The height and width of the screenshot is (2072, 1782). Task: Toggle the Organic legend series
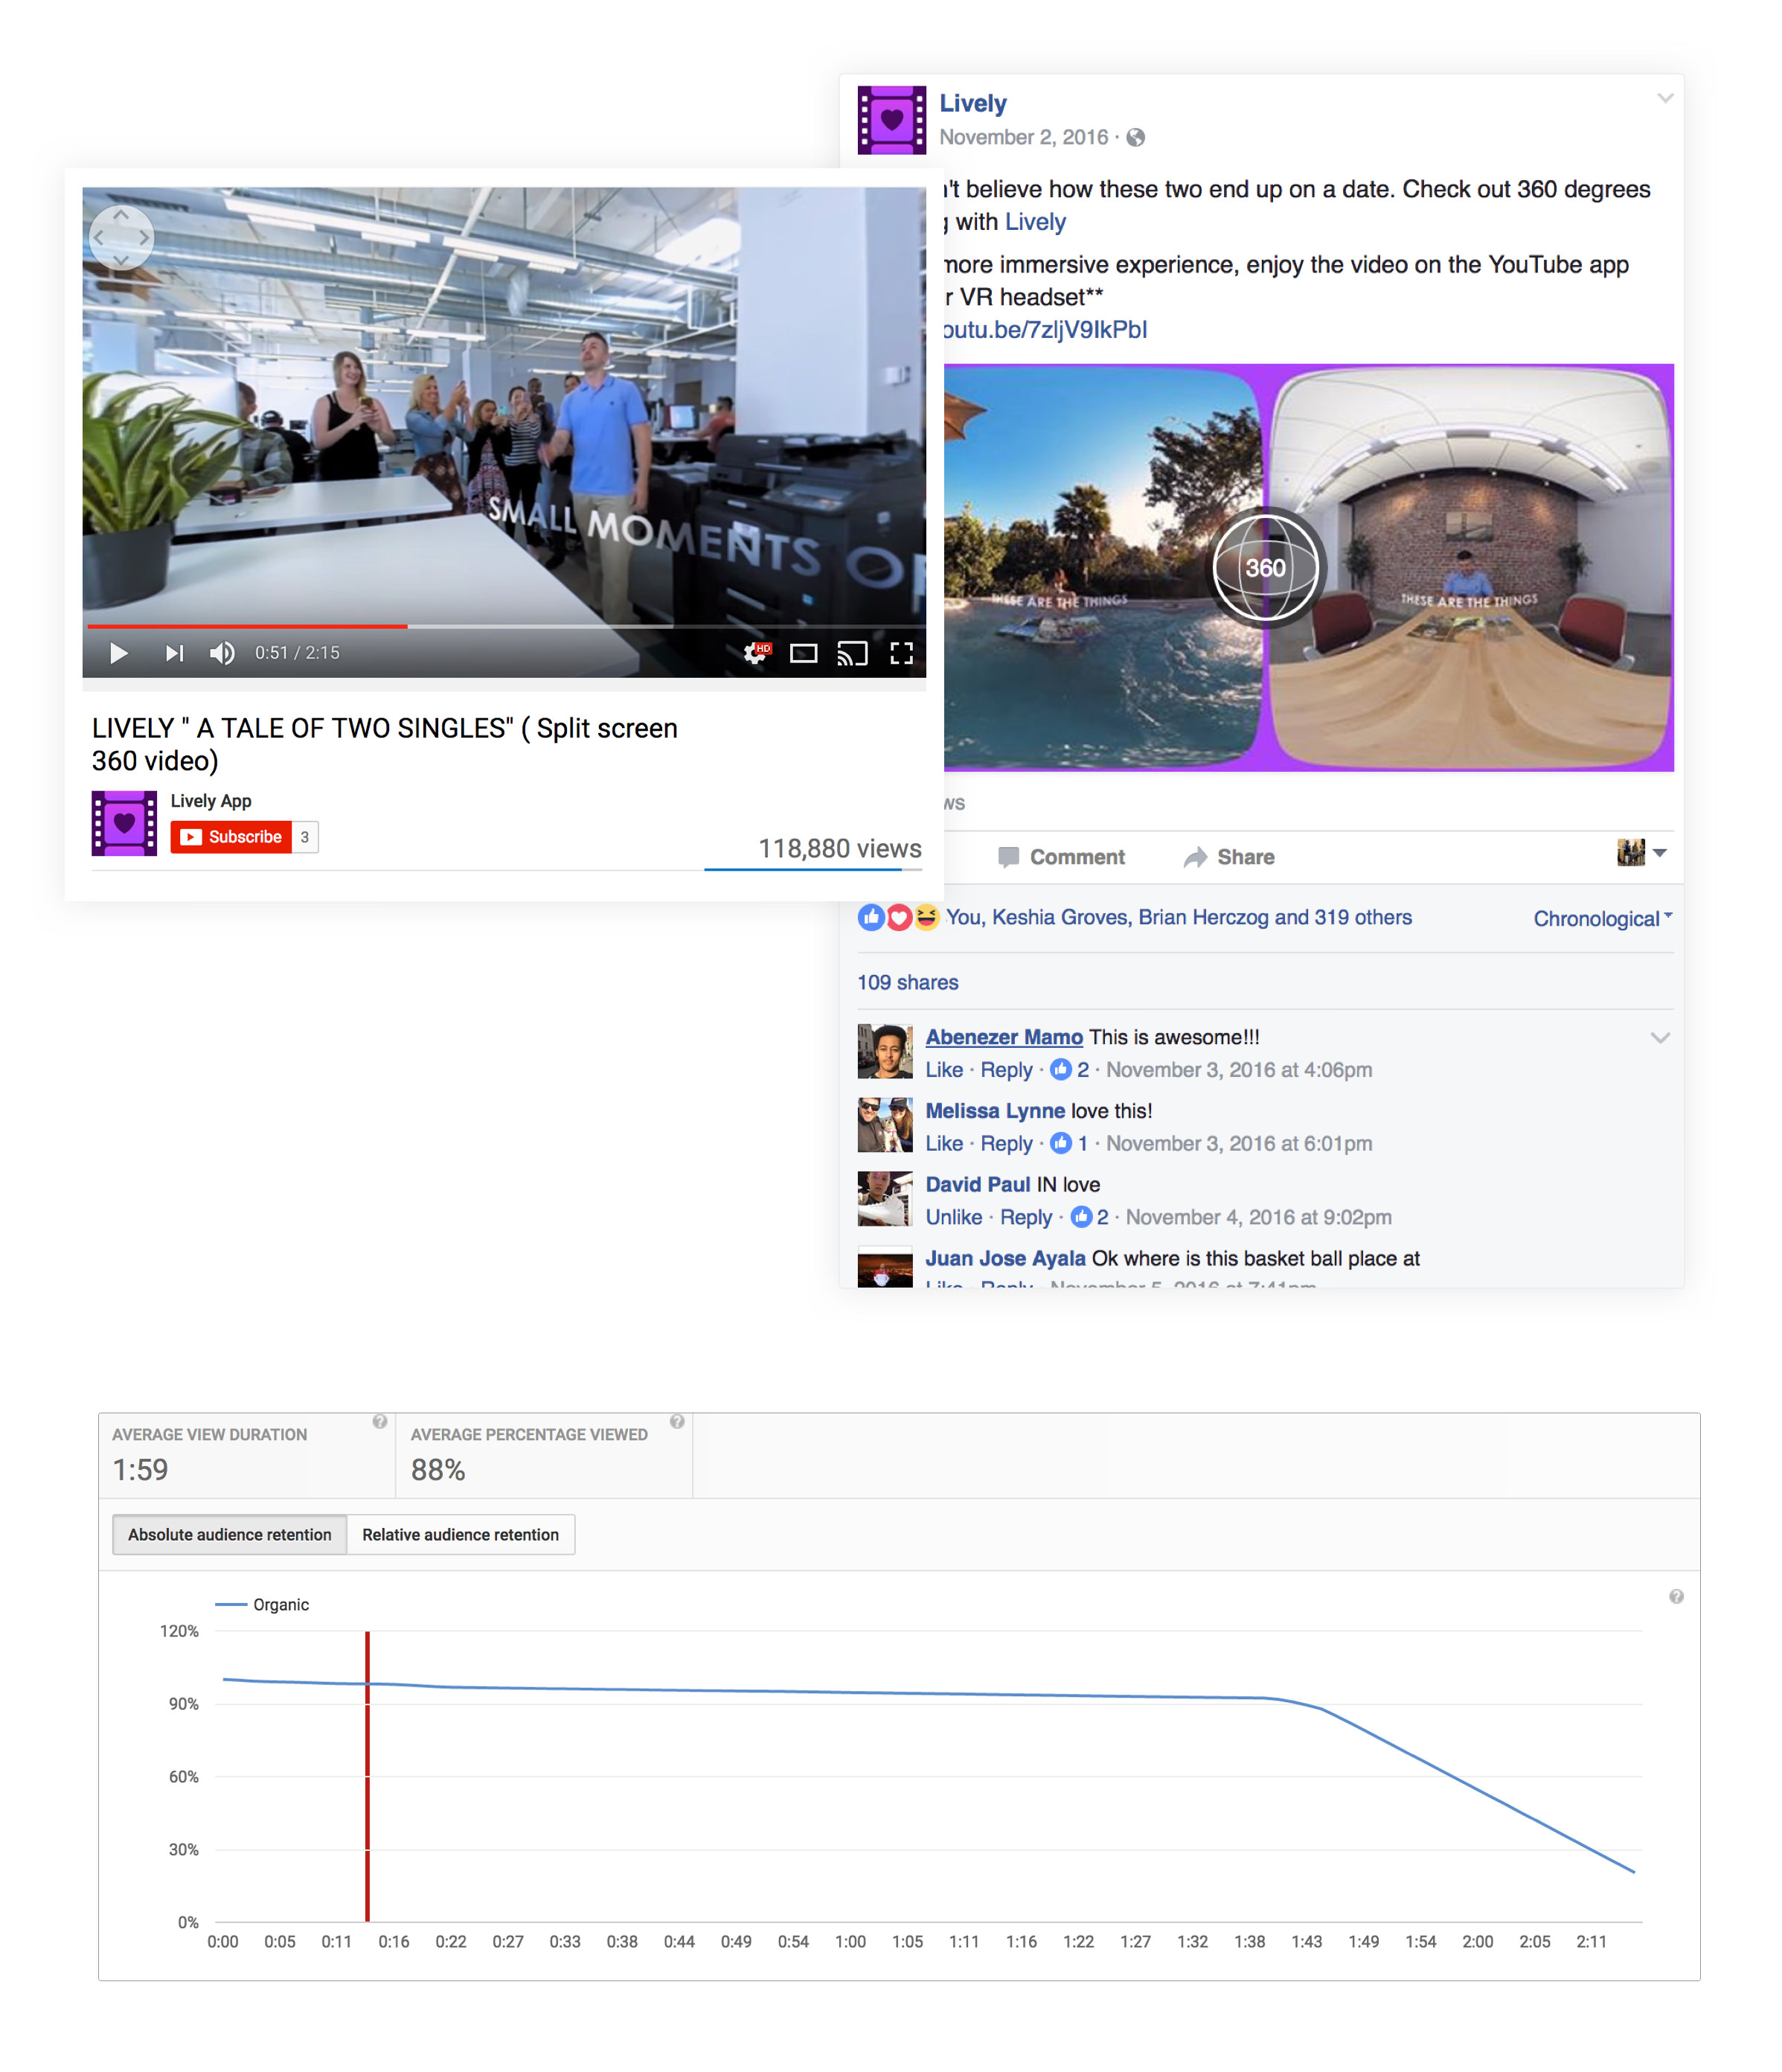[x=262, y=1605]
